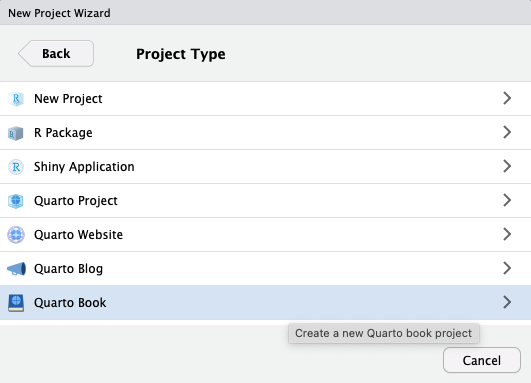Click the Quarto Project cube icon

[16, 201]
